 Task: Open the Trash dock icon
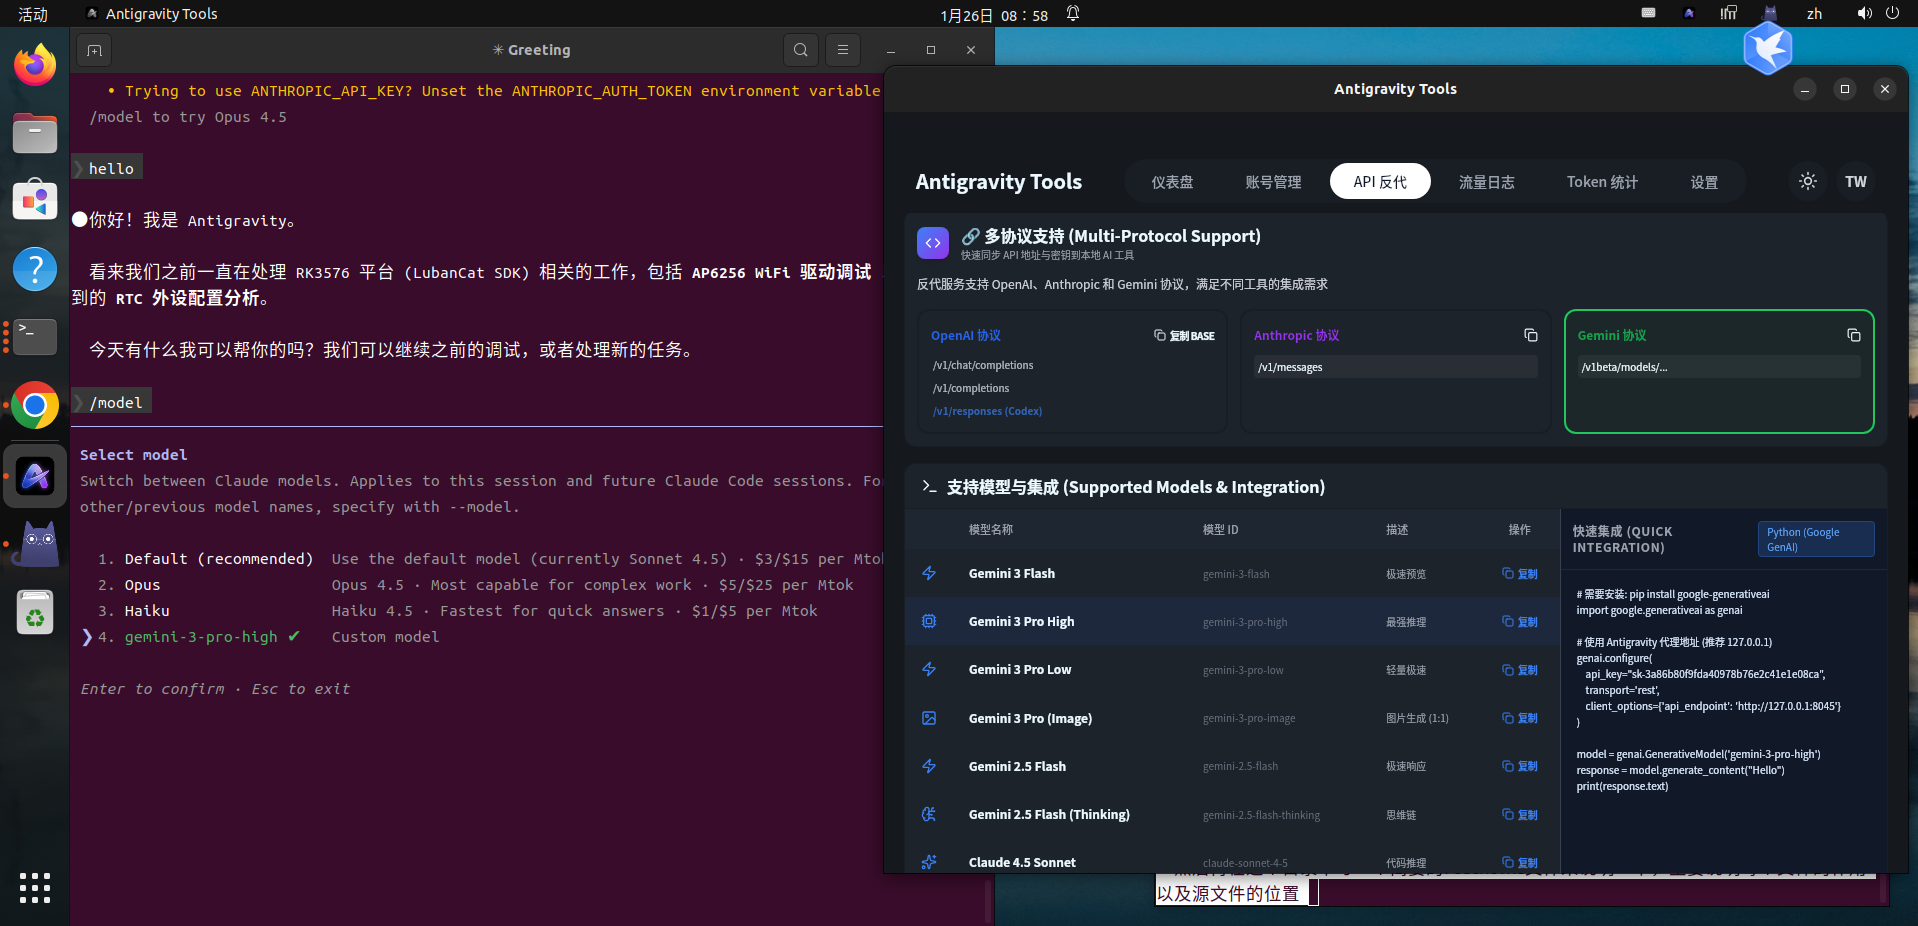pyautogui.click(x=35, y=612)
